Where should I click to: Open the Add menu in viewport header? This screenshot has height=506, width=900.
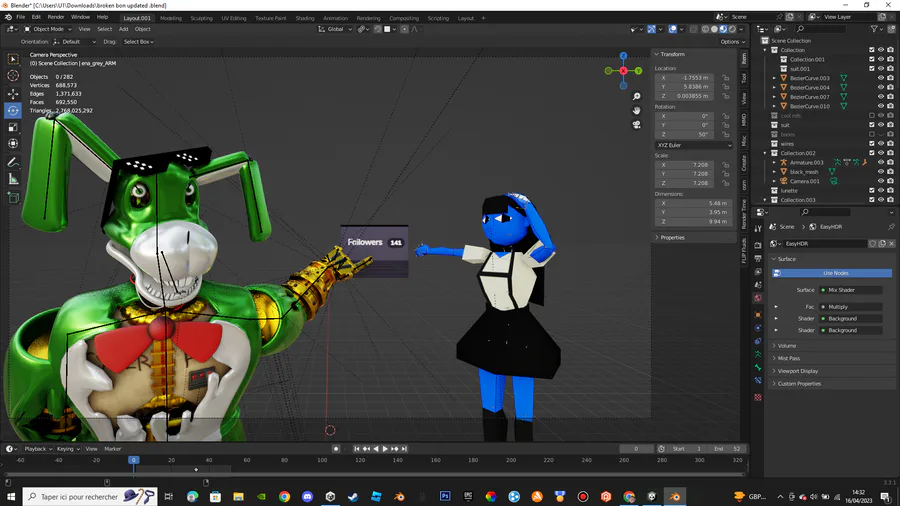(x=123, y=29)
